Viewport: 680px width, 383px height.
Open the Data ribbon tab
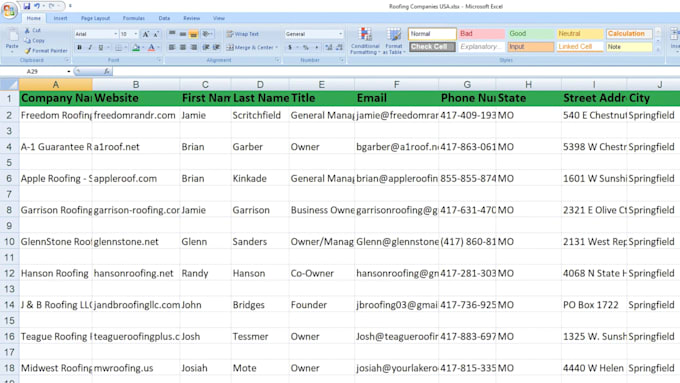coord(164,18)
